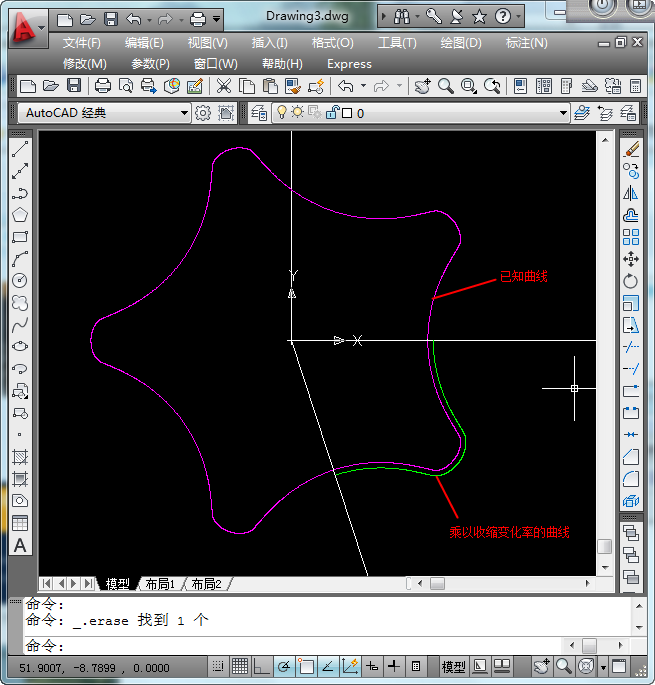The height and width of the screenshot is (685, 655).
Task: Select the Line tool in the draw toolbar
Action: point(20,149)
